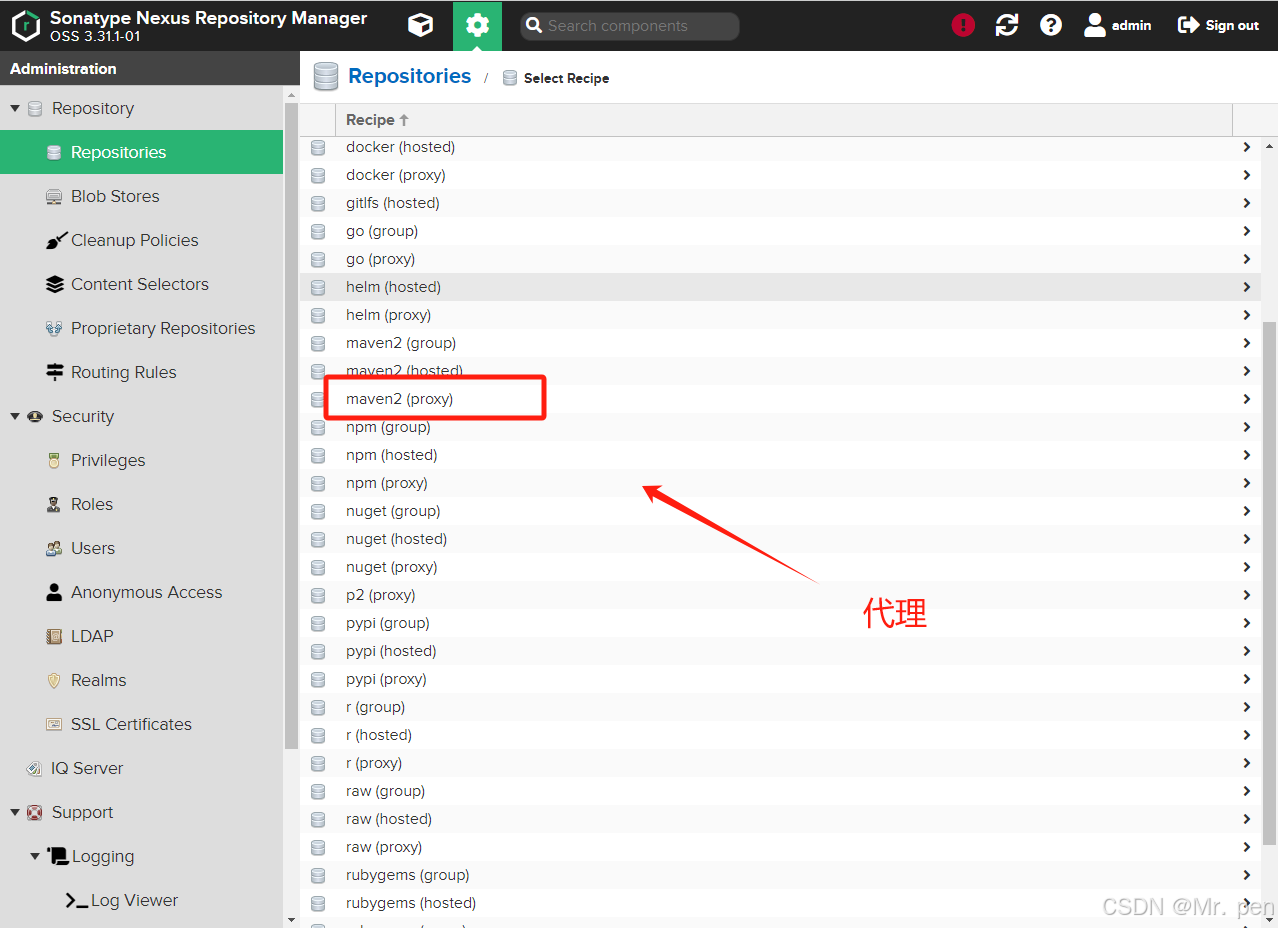1278x928 pixels.
Task: Select the maven2 (proxy) recipe
Action: pyautogui.click(x=781, y=399)
